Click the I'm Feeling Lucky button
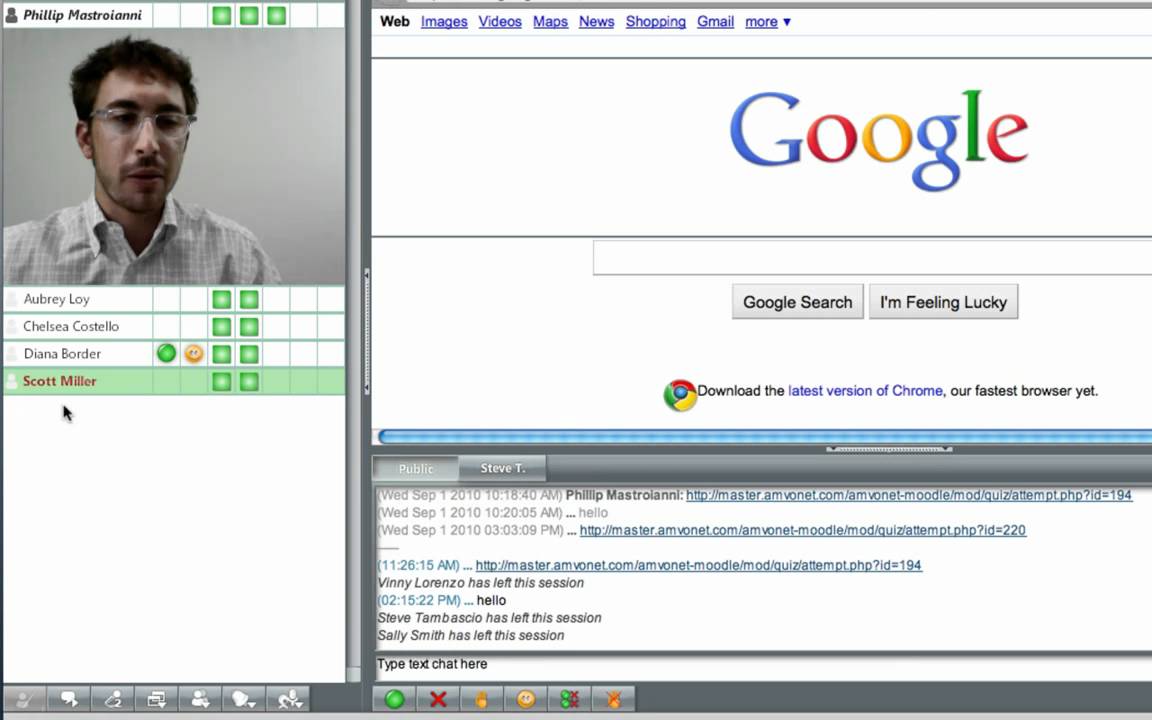1152x720 pixels. tap(943, 302)
